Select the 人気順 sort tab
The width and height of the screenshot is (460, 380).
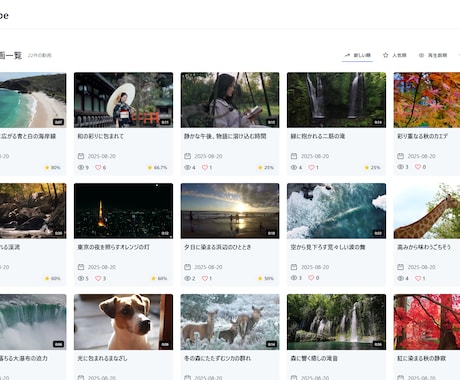point(395,55)
